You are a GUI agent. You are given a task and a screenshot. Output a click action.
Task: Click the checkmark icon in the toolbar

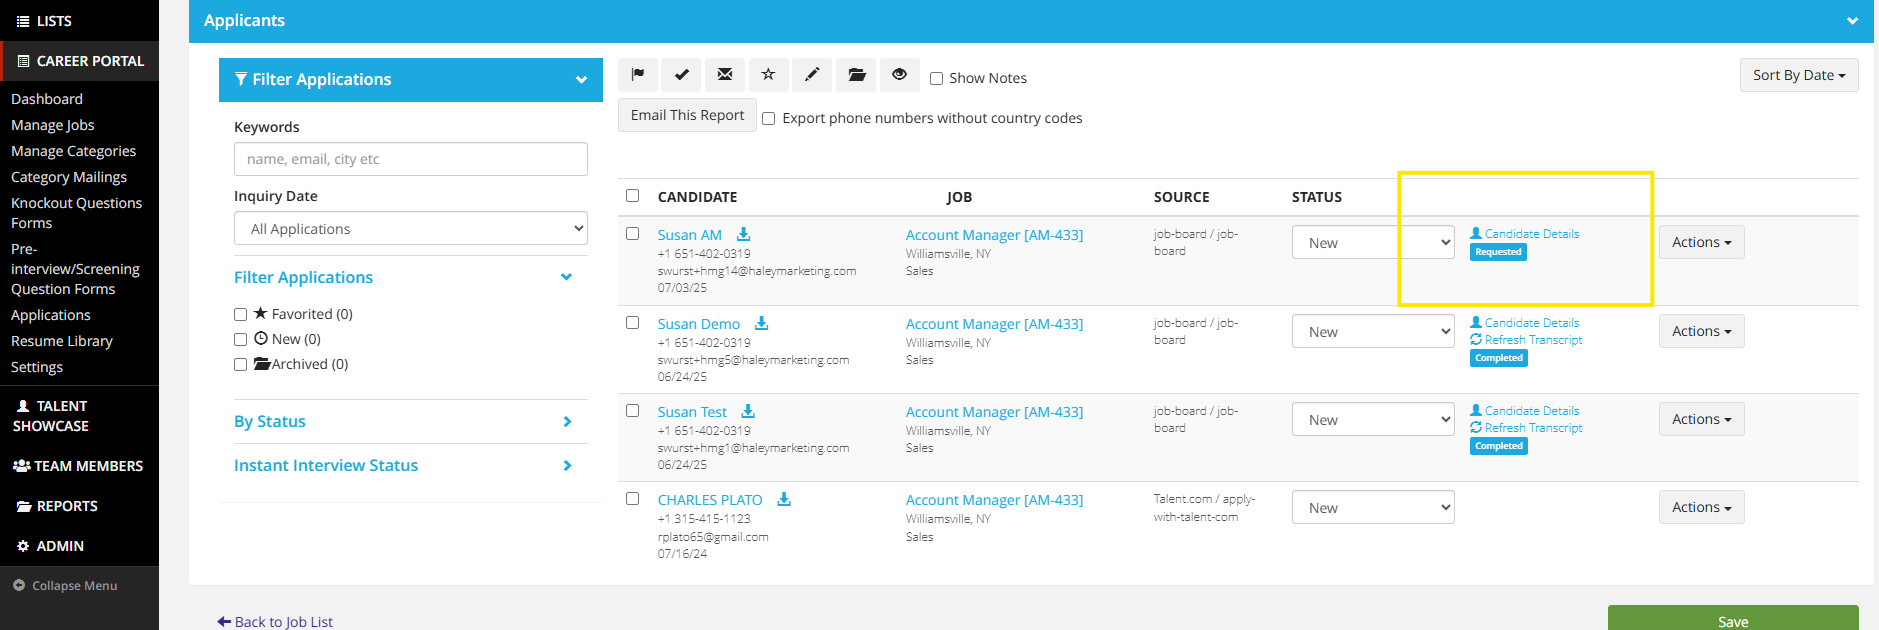click(x=681, y=75)
